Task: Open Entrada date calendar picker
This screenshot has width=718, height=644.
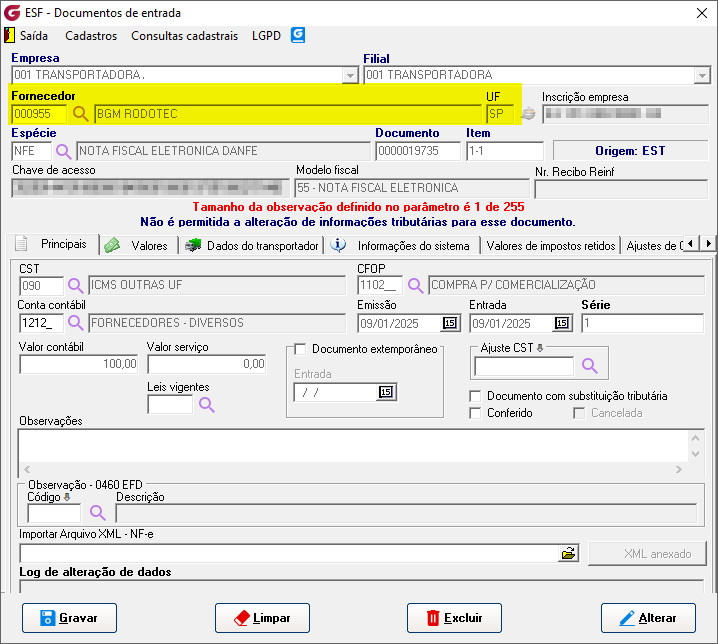Action: [x=562, y=323]
